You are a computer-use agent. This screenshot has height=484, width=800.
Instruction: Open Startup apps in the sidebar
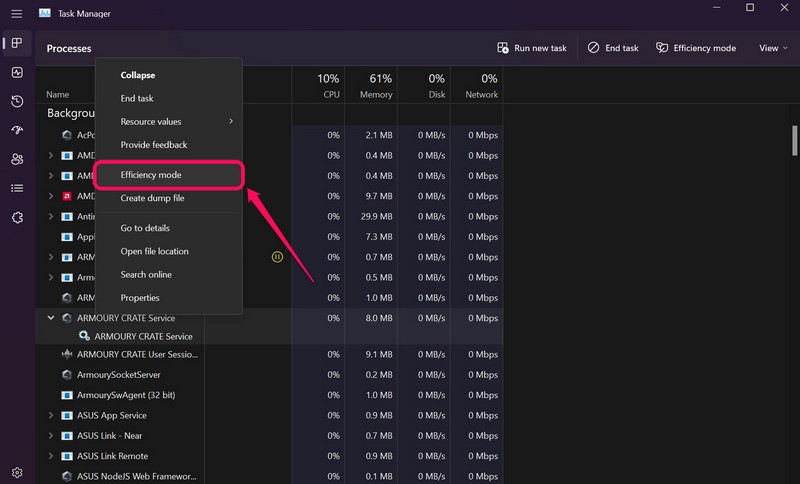click(17, 131)
